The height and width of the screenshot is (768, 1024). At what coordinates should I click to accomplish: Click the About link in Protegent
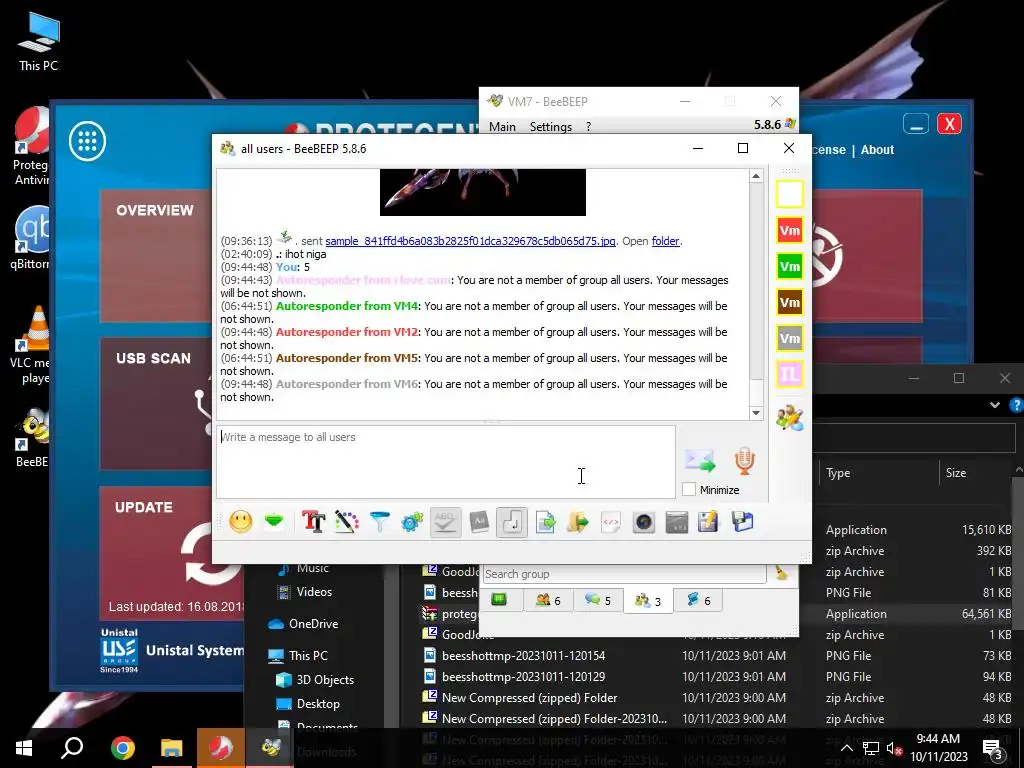[x=877, y=150]
